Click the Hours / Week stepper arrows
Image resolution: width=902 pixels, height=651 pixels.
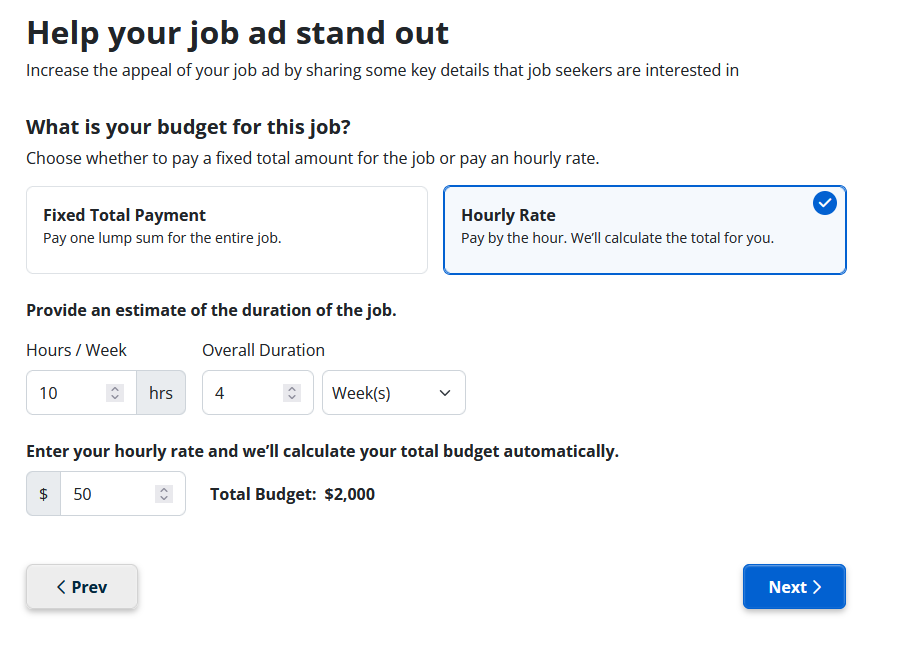coord(115,393)
